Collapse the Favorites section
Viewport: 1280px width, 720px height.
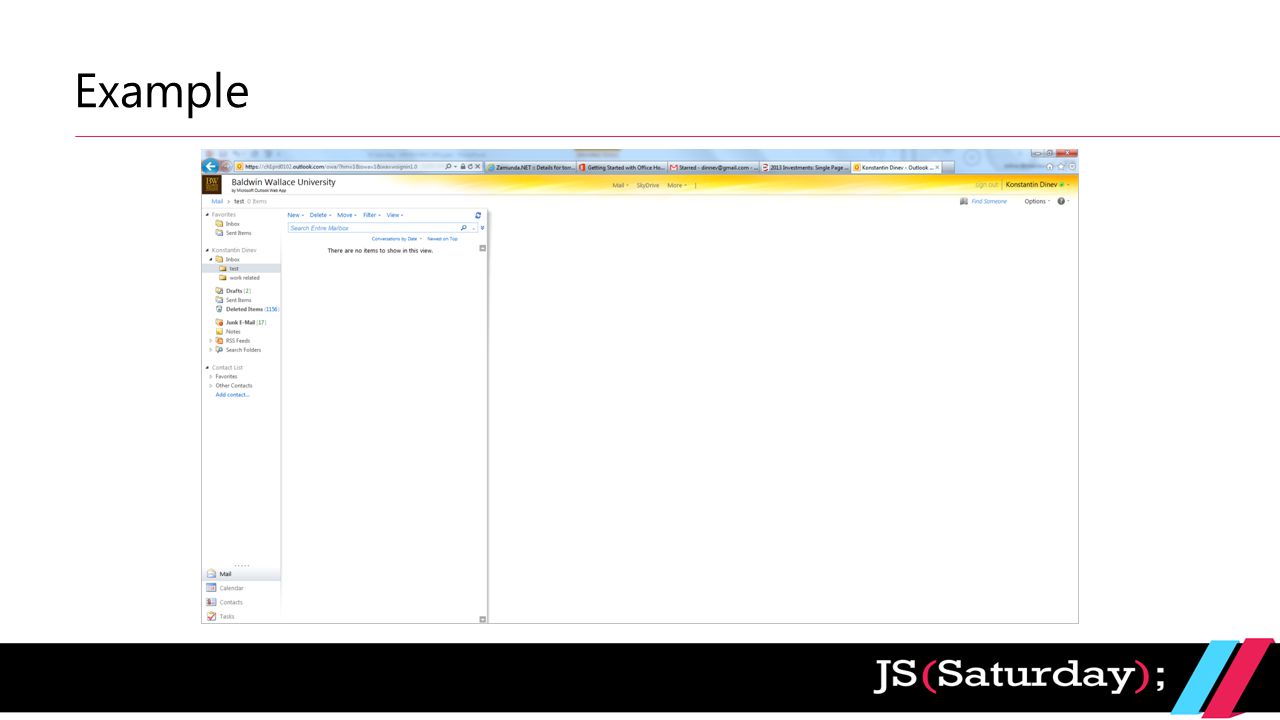pos(207,215)
